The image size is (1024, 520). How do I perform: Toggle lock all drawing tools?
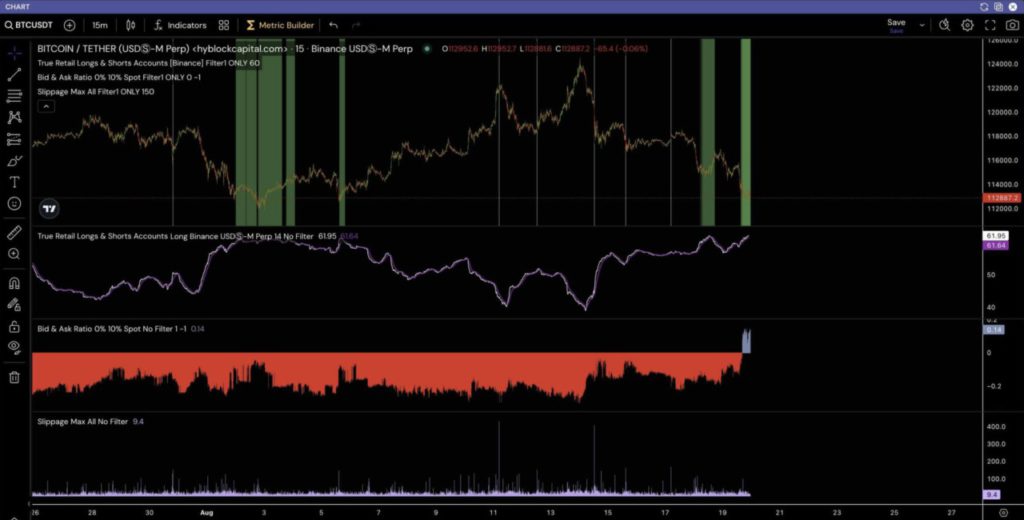[15, 326]
